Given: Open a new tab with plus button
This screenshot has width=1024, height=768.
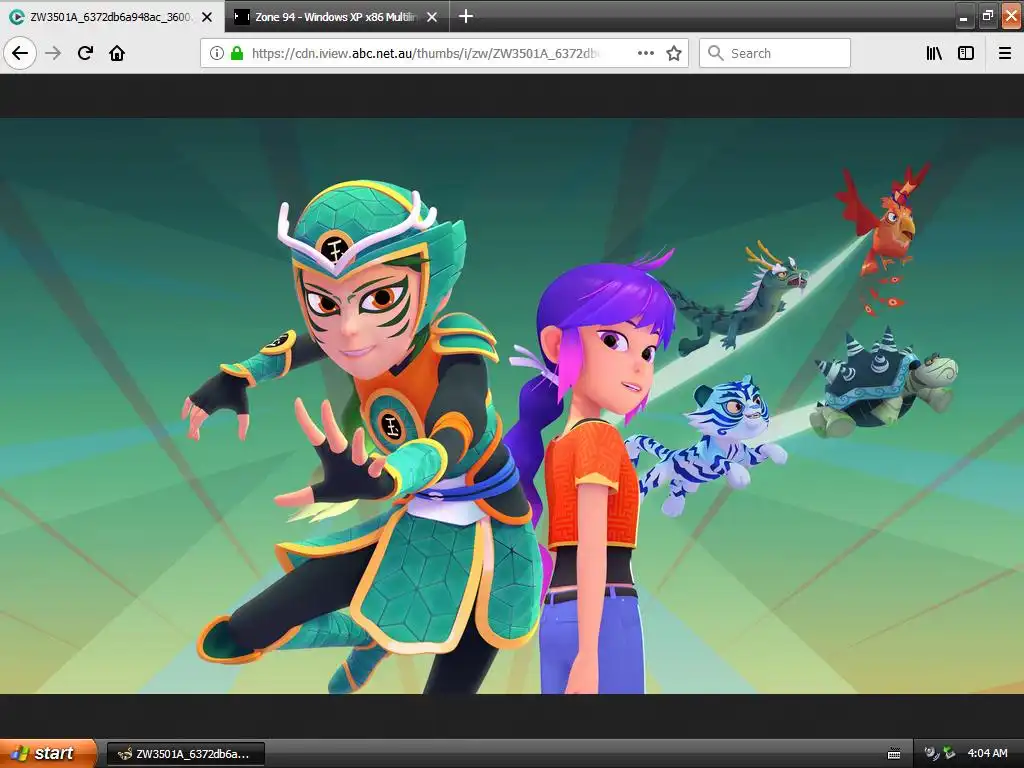Looking at the screenshot, I should pyautogui.click(x=466, y=16).
